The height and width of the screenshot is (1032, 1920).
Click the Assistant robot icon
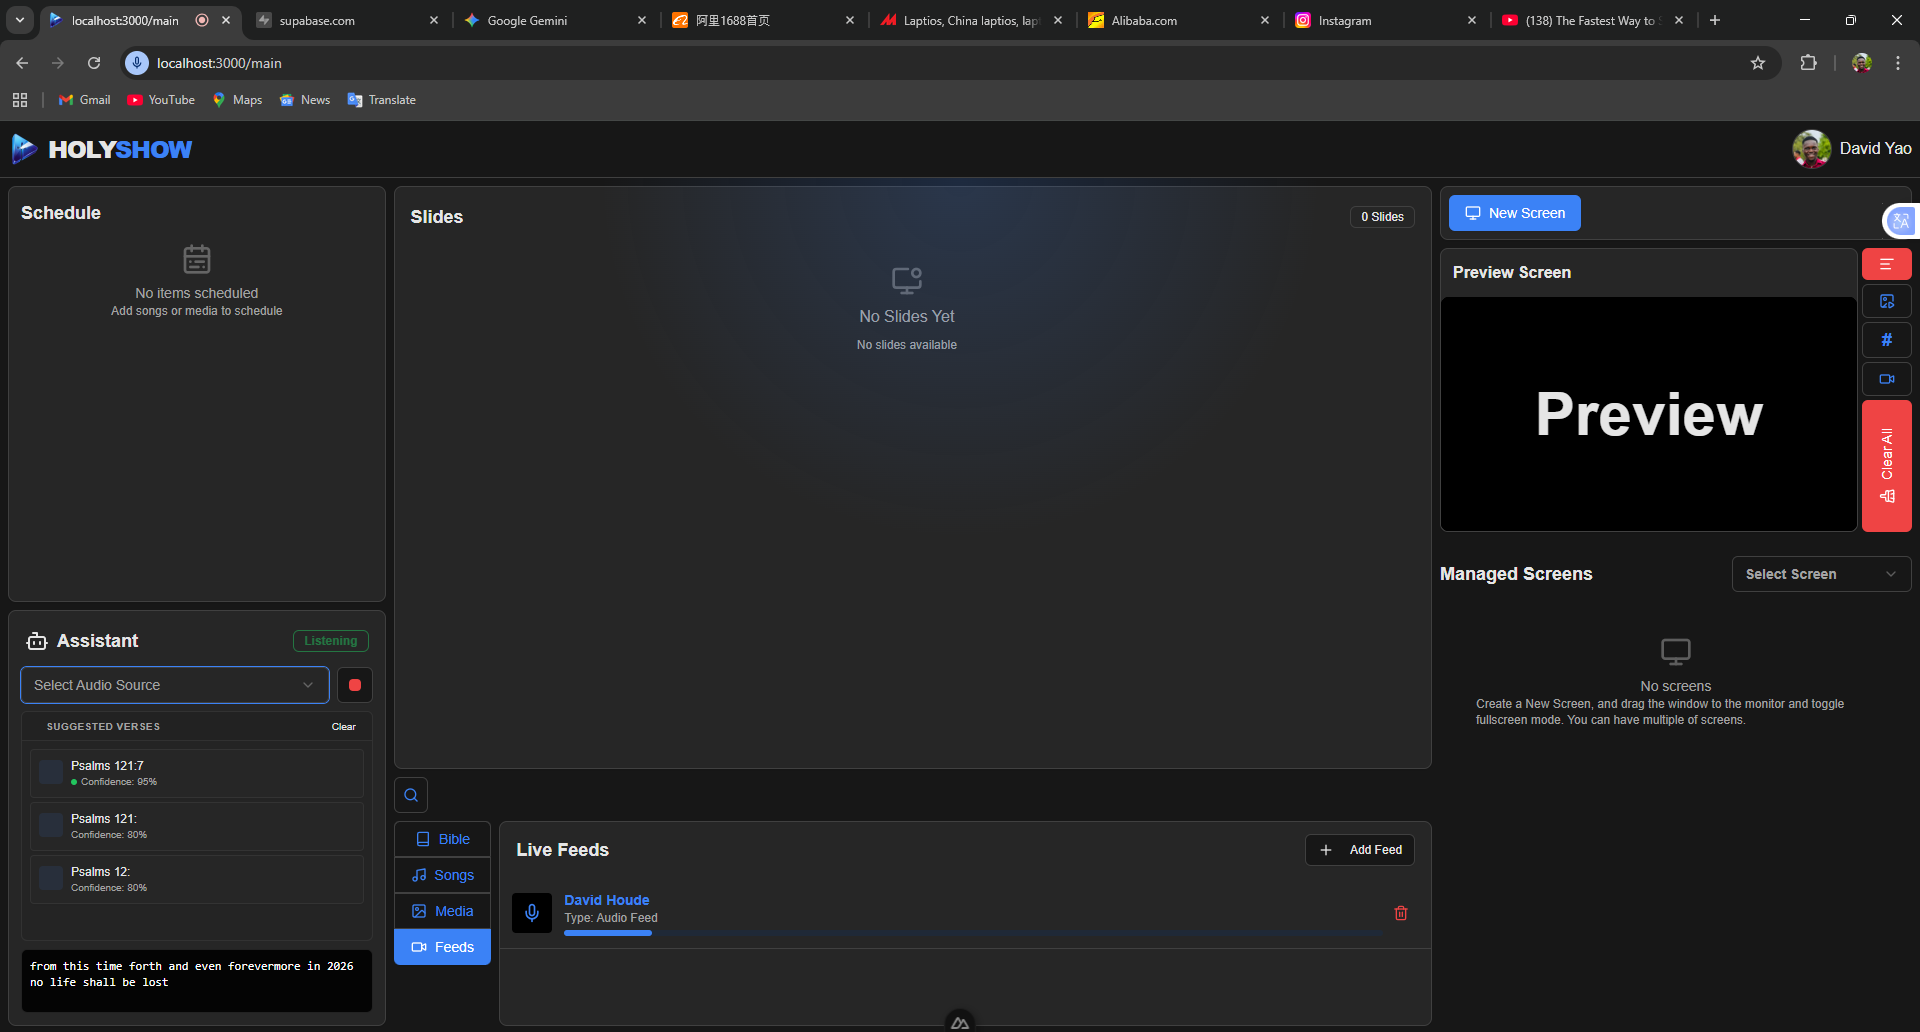[x=37, y=641]
